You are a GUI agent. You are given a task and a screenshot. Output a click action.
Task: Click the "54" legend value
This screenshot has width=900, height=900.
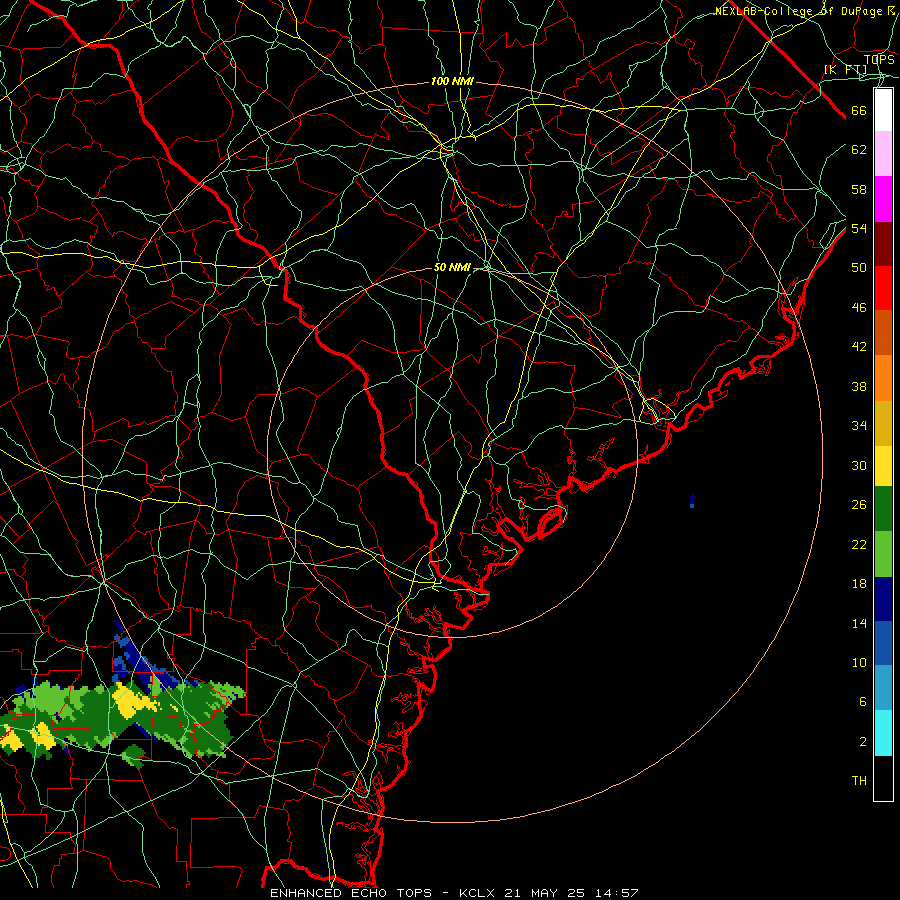(859, 228)
